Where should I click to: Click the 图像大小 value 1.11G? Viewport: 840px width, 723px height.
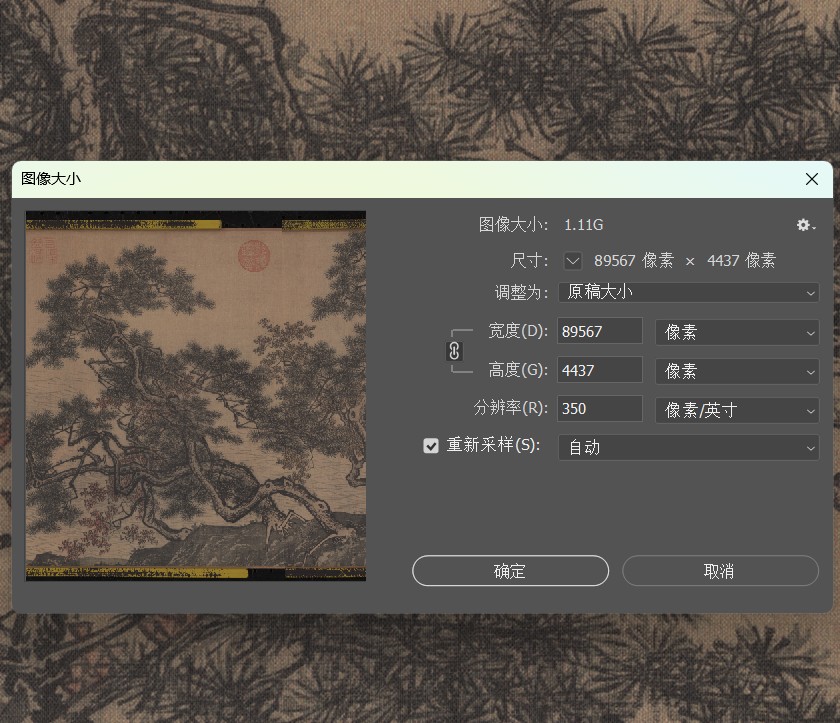click(x=583, y=225)
